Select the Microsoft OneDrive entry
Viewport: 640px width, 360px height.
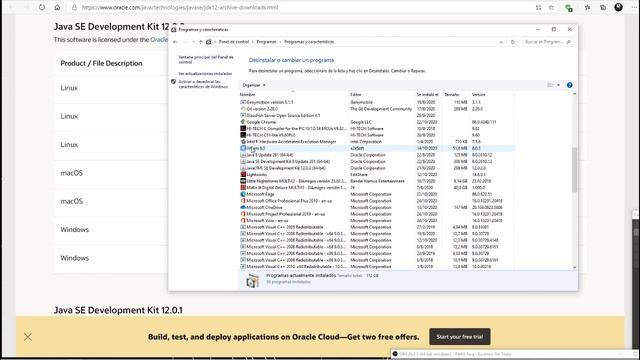point(377,207)
